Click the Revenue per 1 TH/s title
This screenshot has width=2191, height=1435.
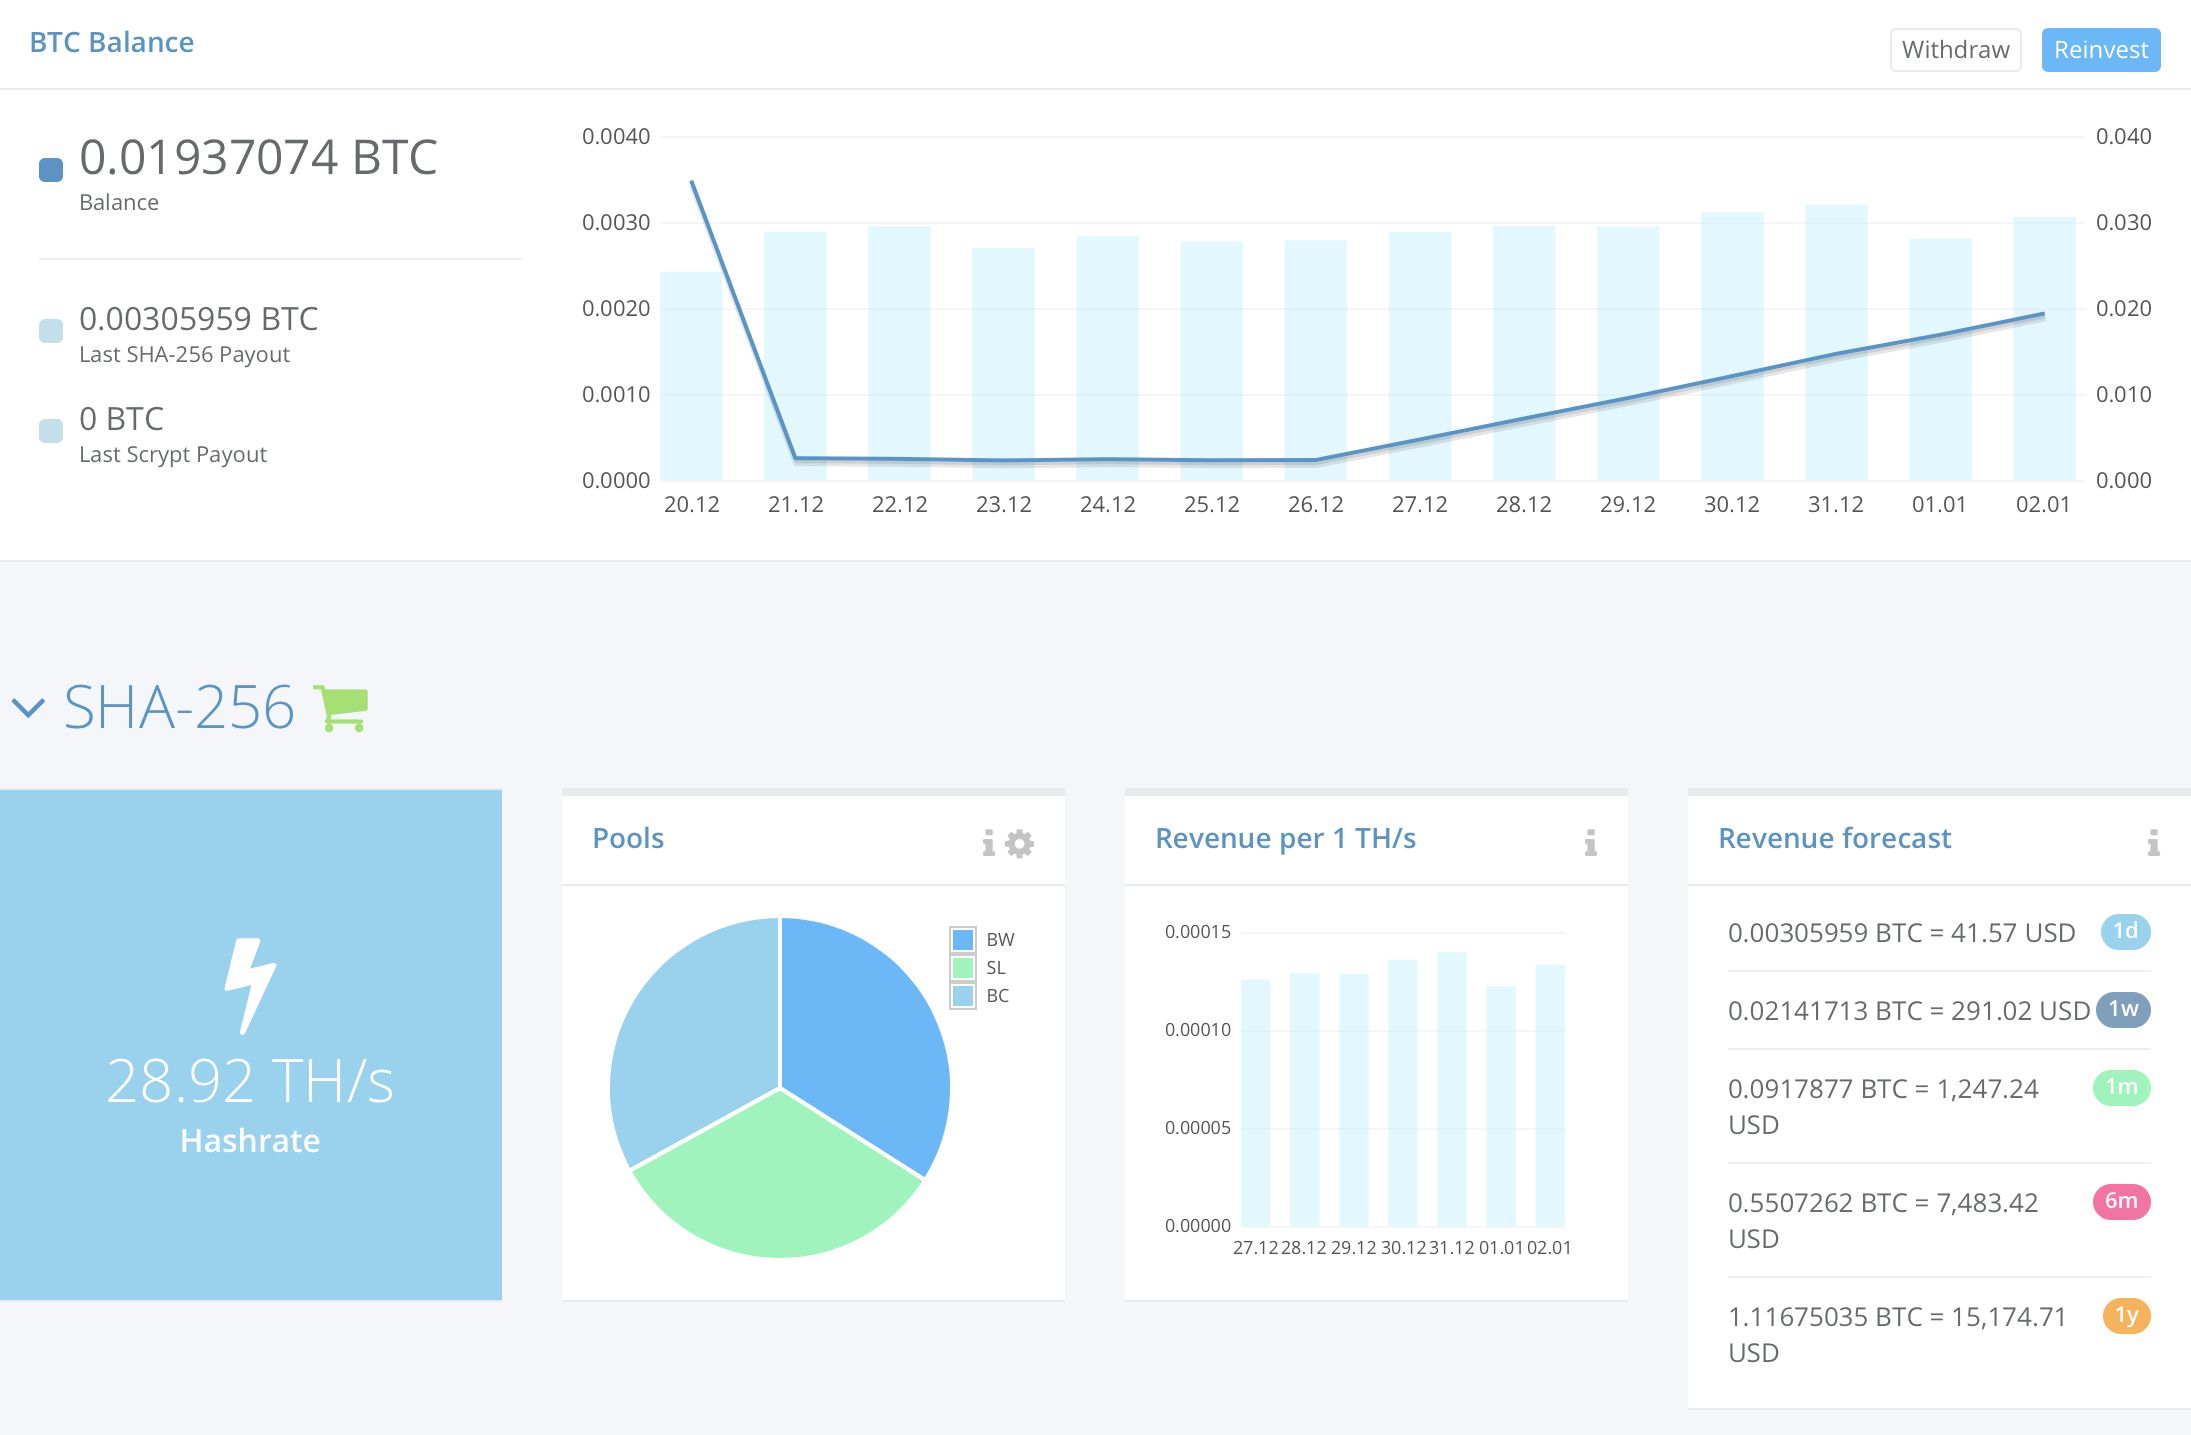(x=1285, y=838)
